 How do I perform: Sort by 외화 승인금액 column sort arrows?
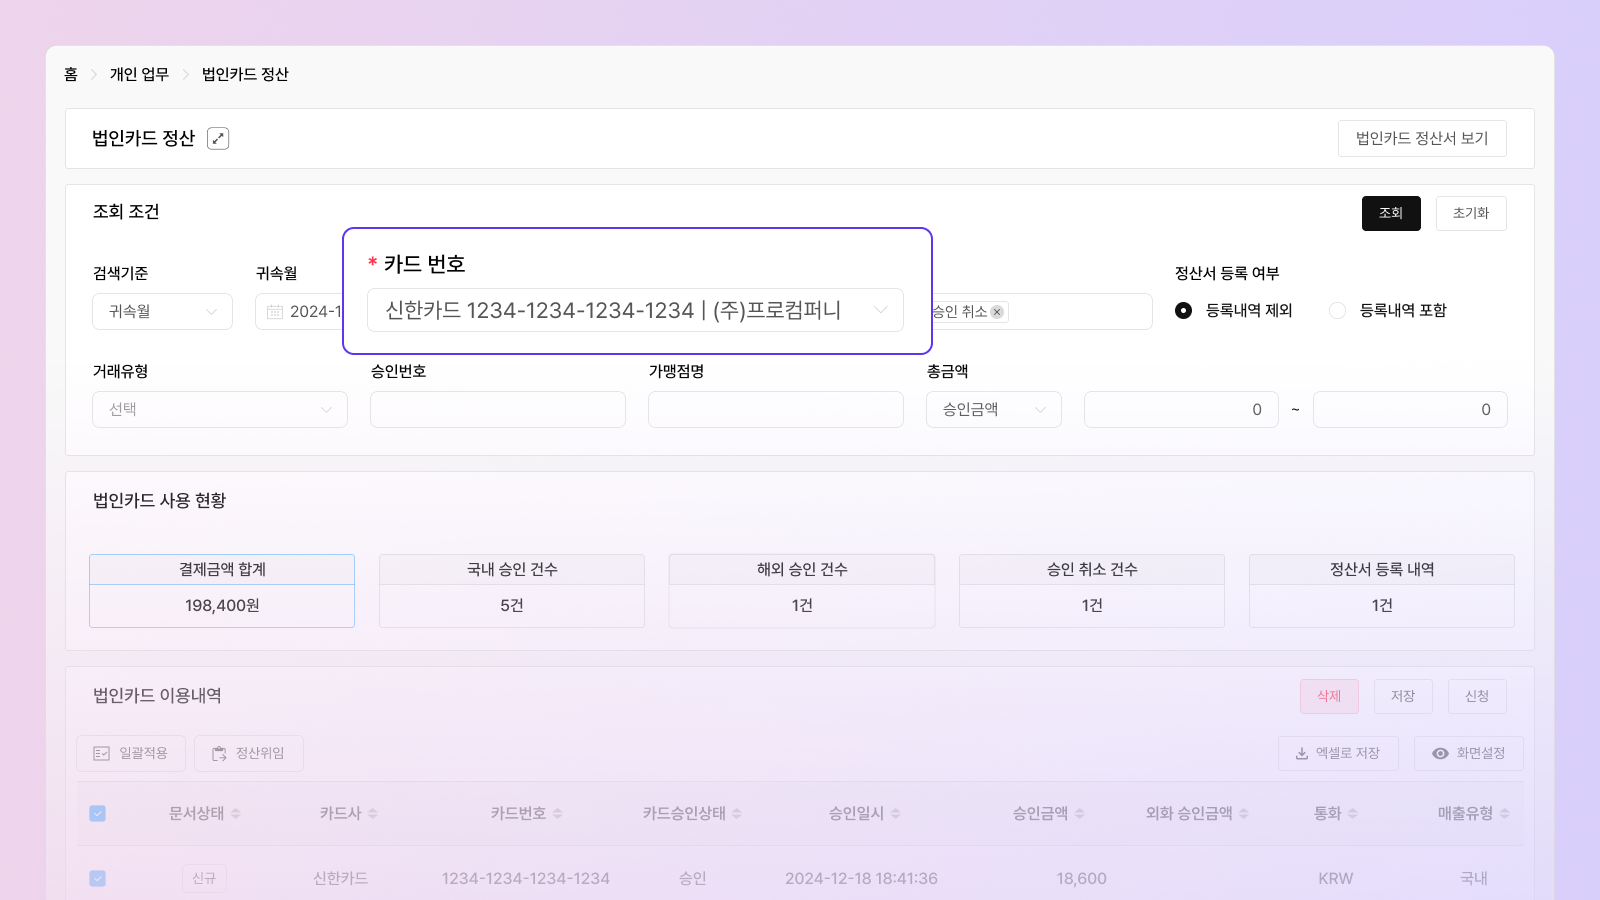(1244, 814)
